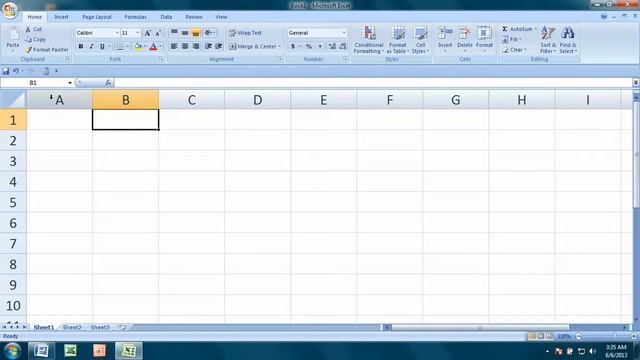The width and height of the screenshot is (640, 360).
Task: Click the Copy icon
Action: coord(28,40)
